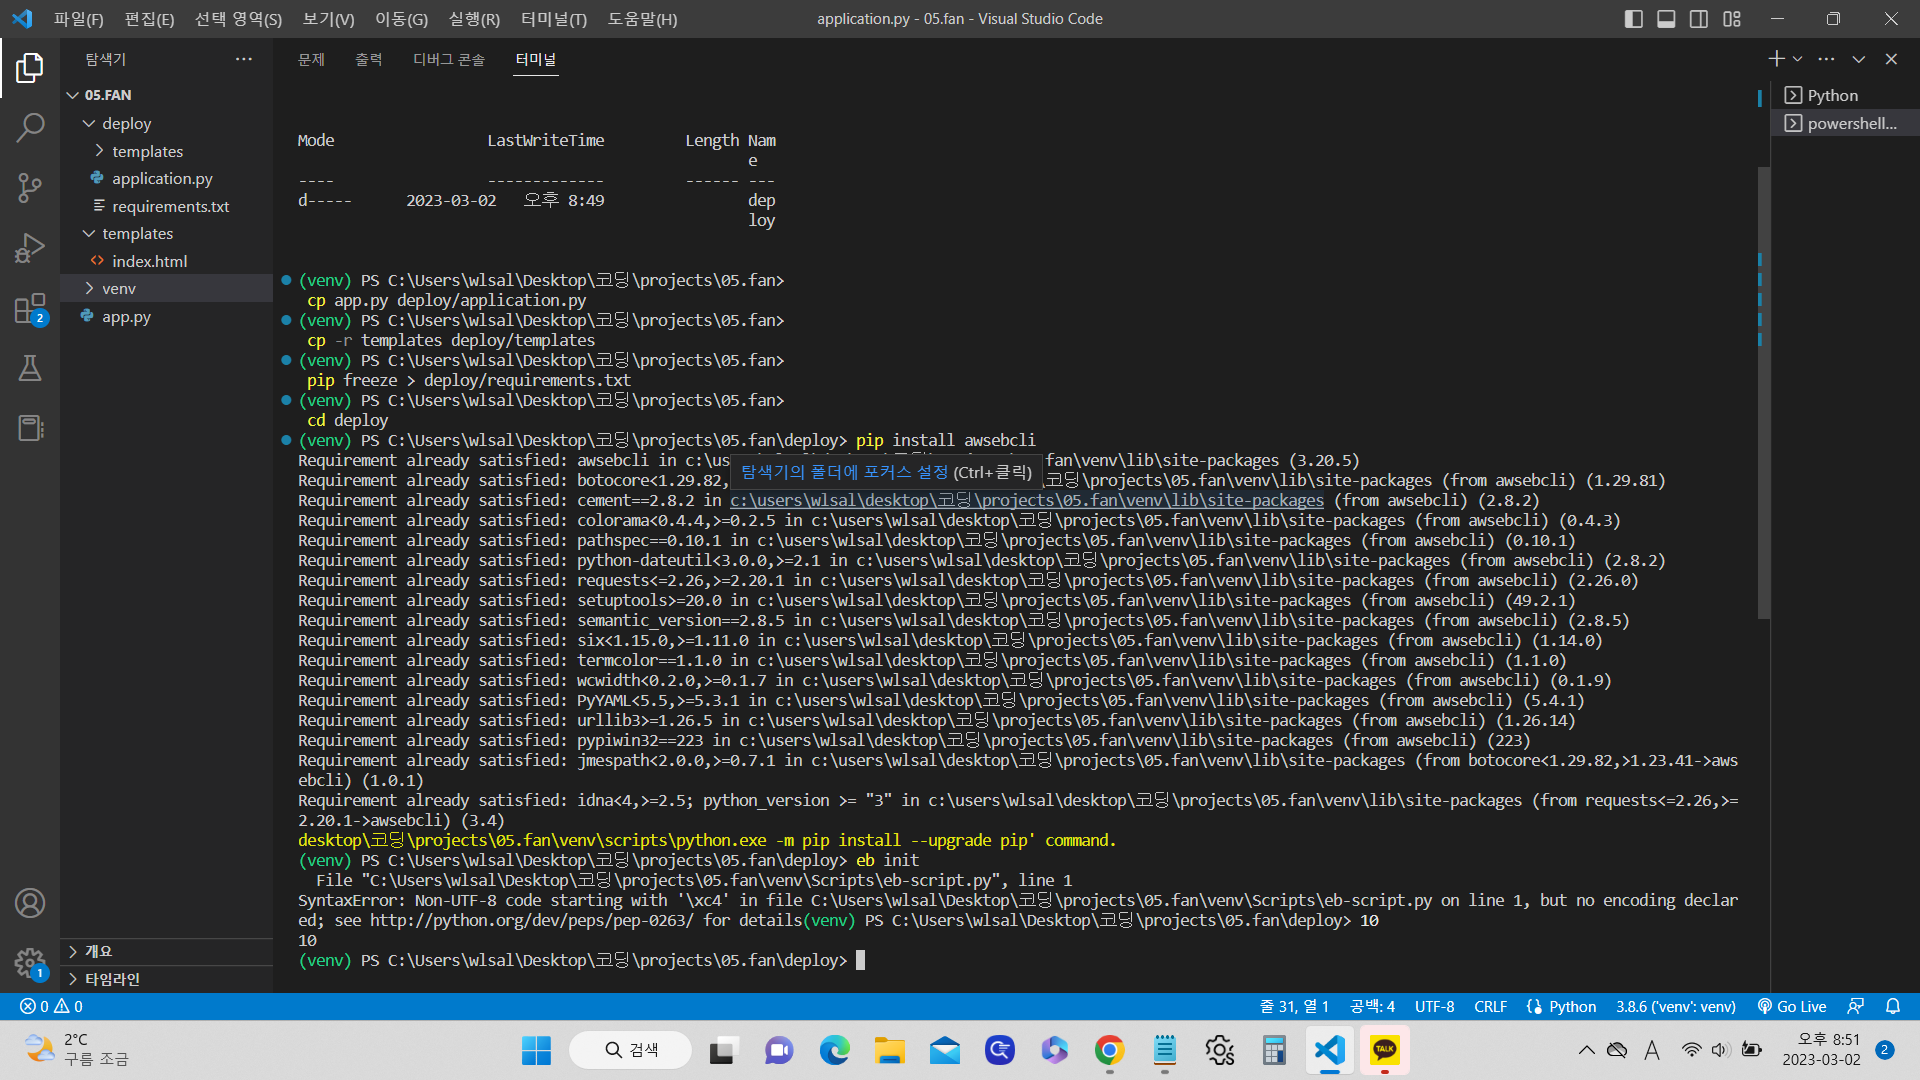The image size is (1920, 1080).
Task: Select Python interpreter 3.8.6 venv
Action: click(x=1676, y=1006)
